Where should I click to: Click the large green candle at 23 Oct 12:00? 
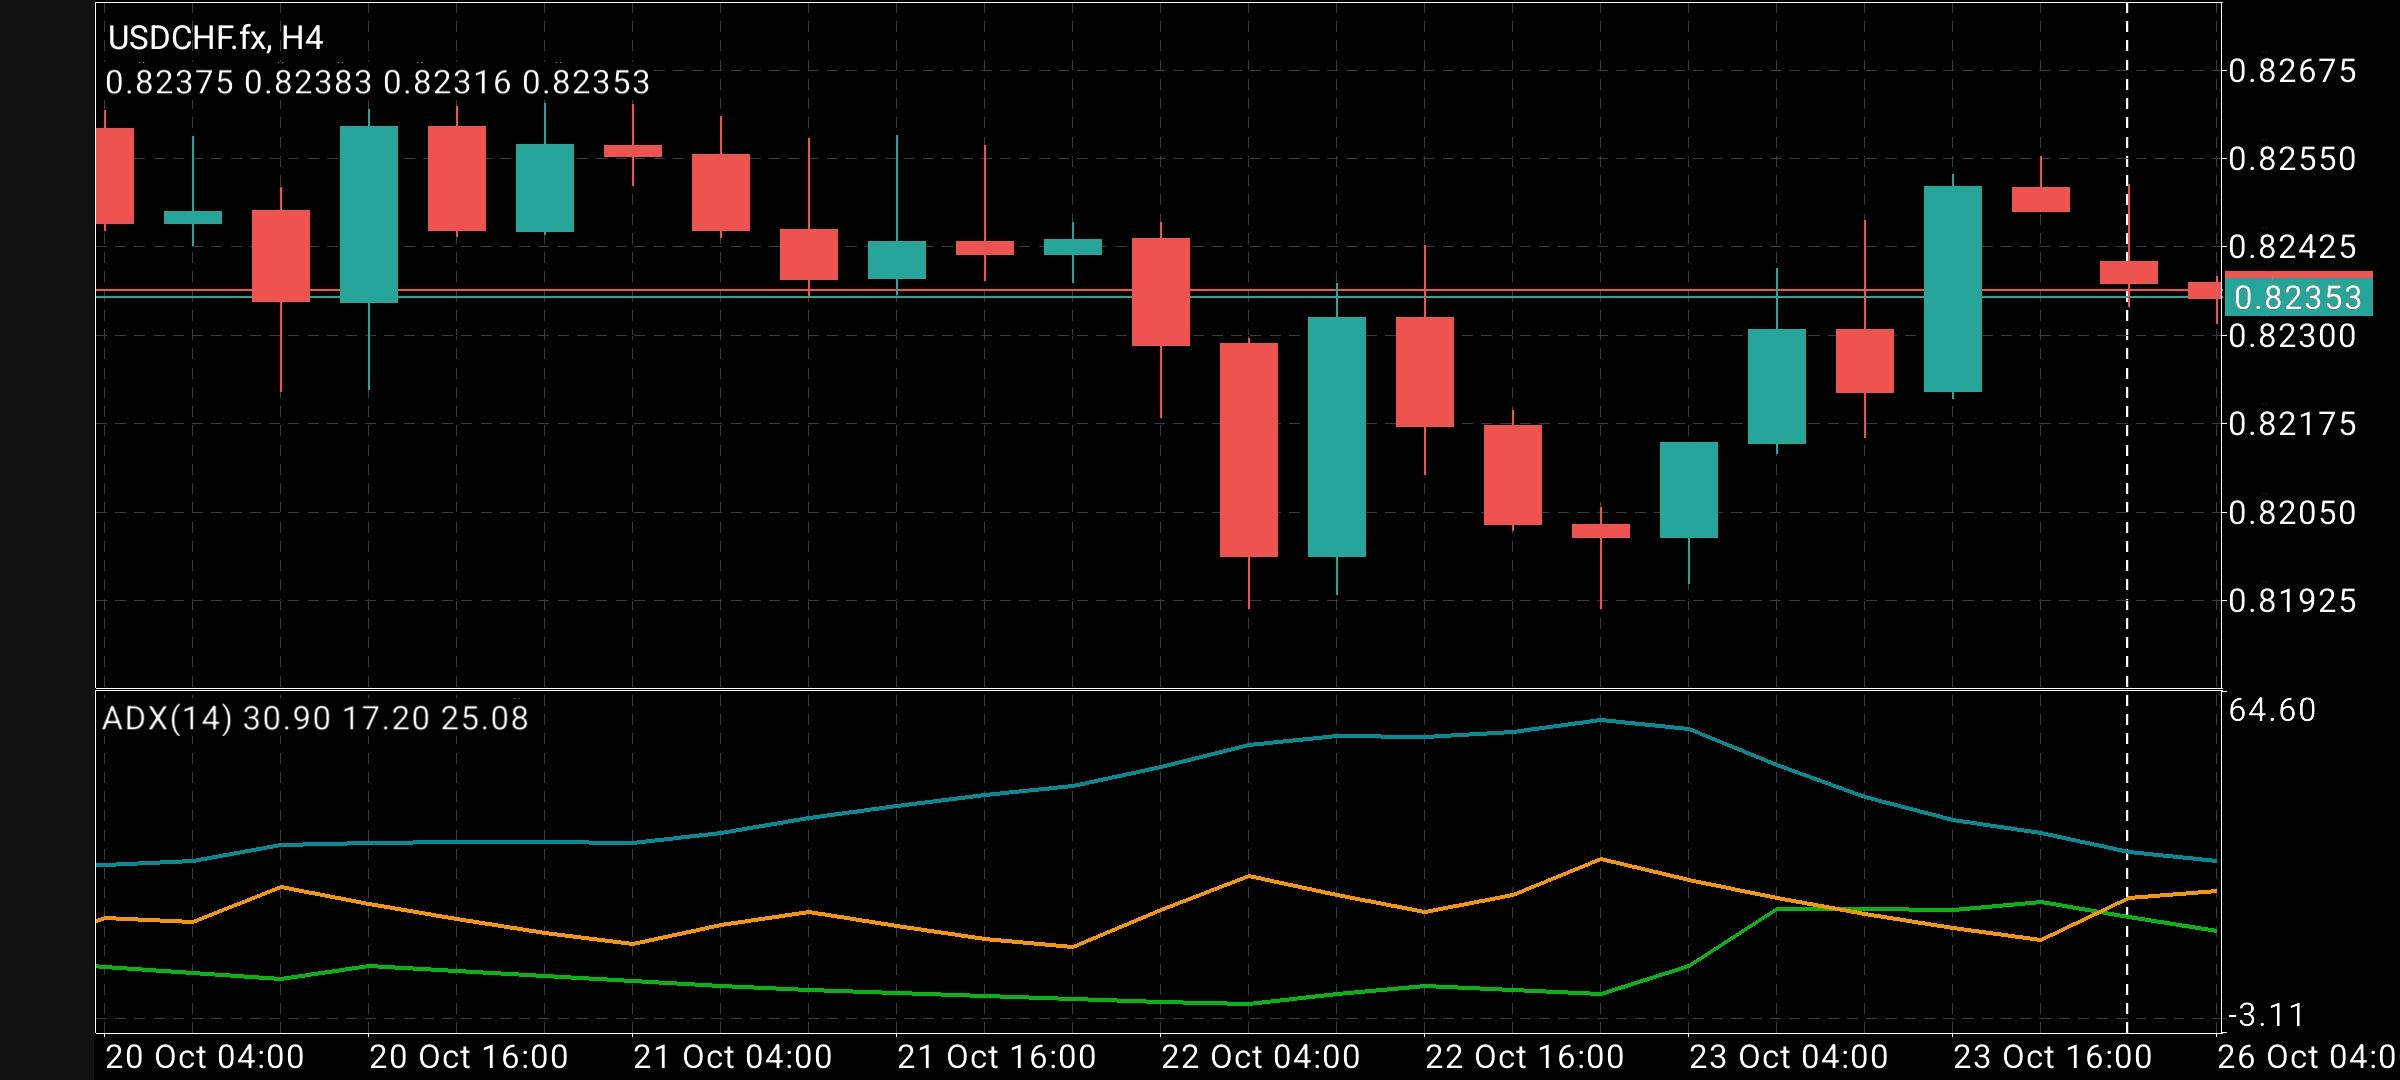(1953, 289)
